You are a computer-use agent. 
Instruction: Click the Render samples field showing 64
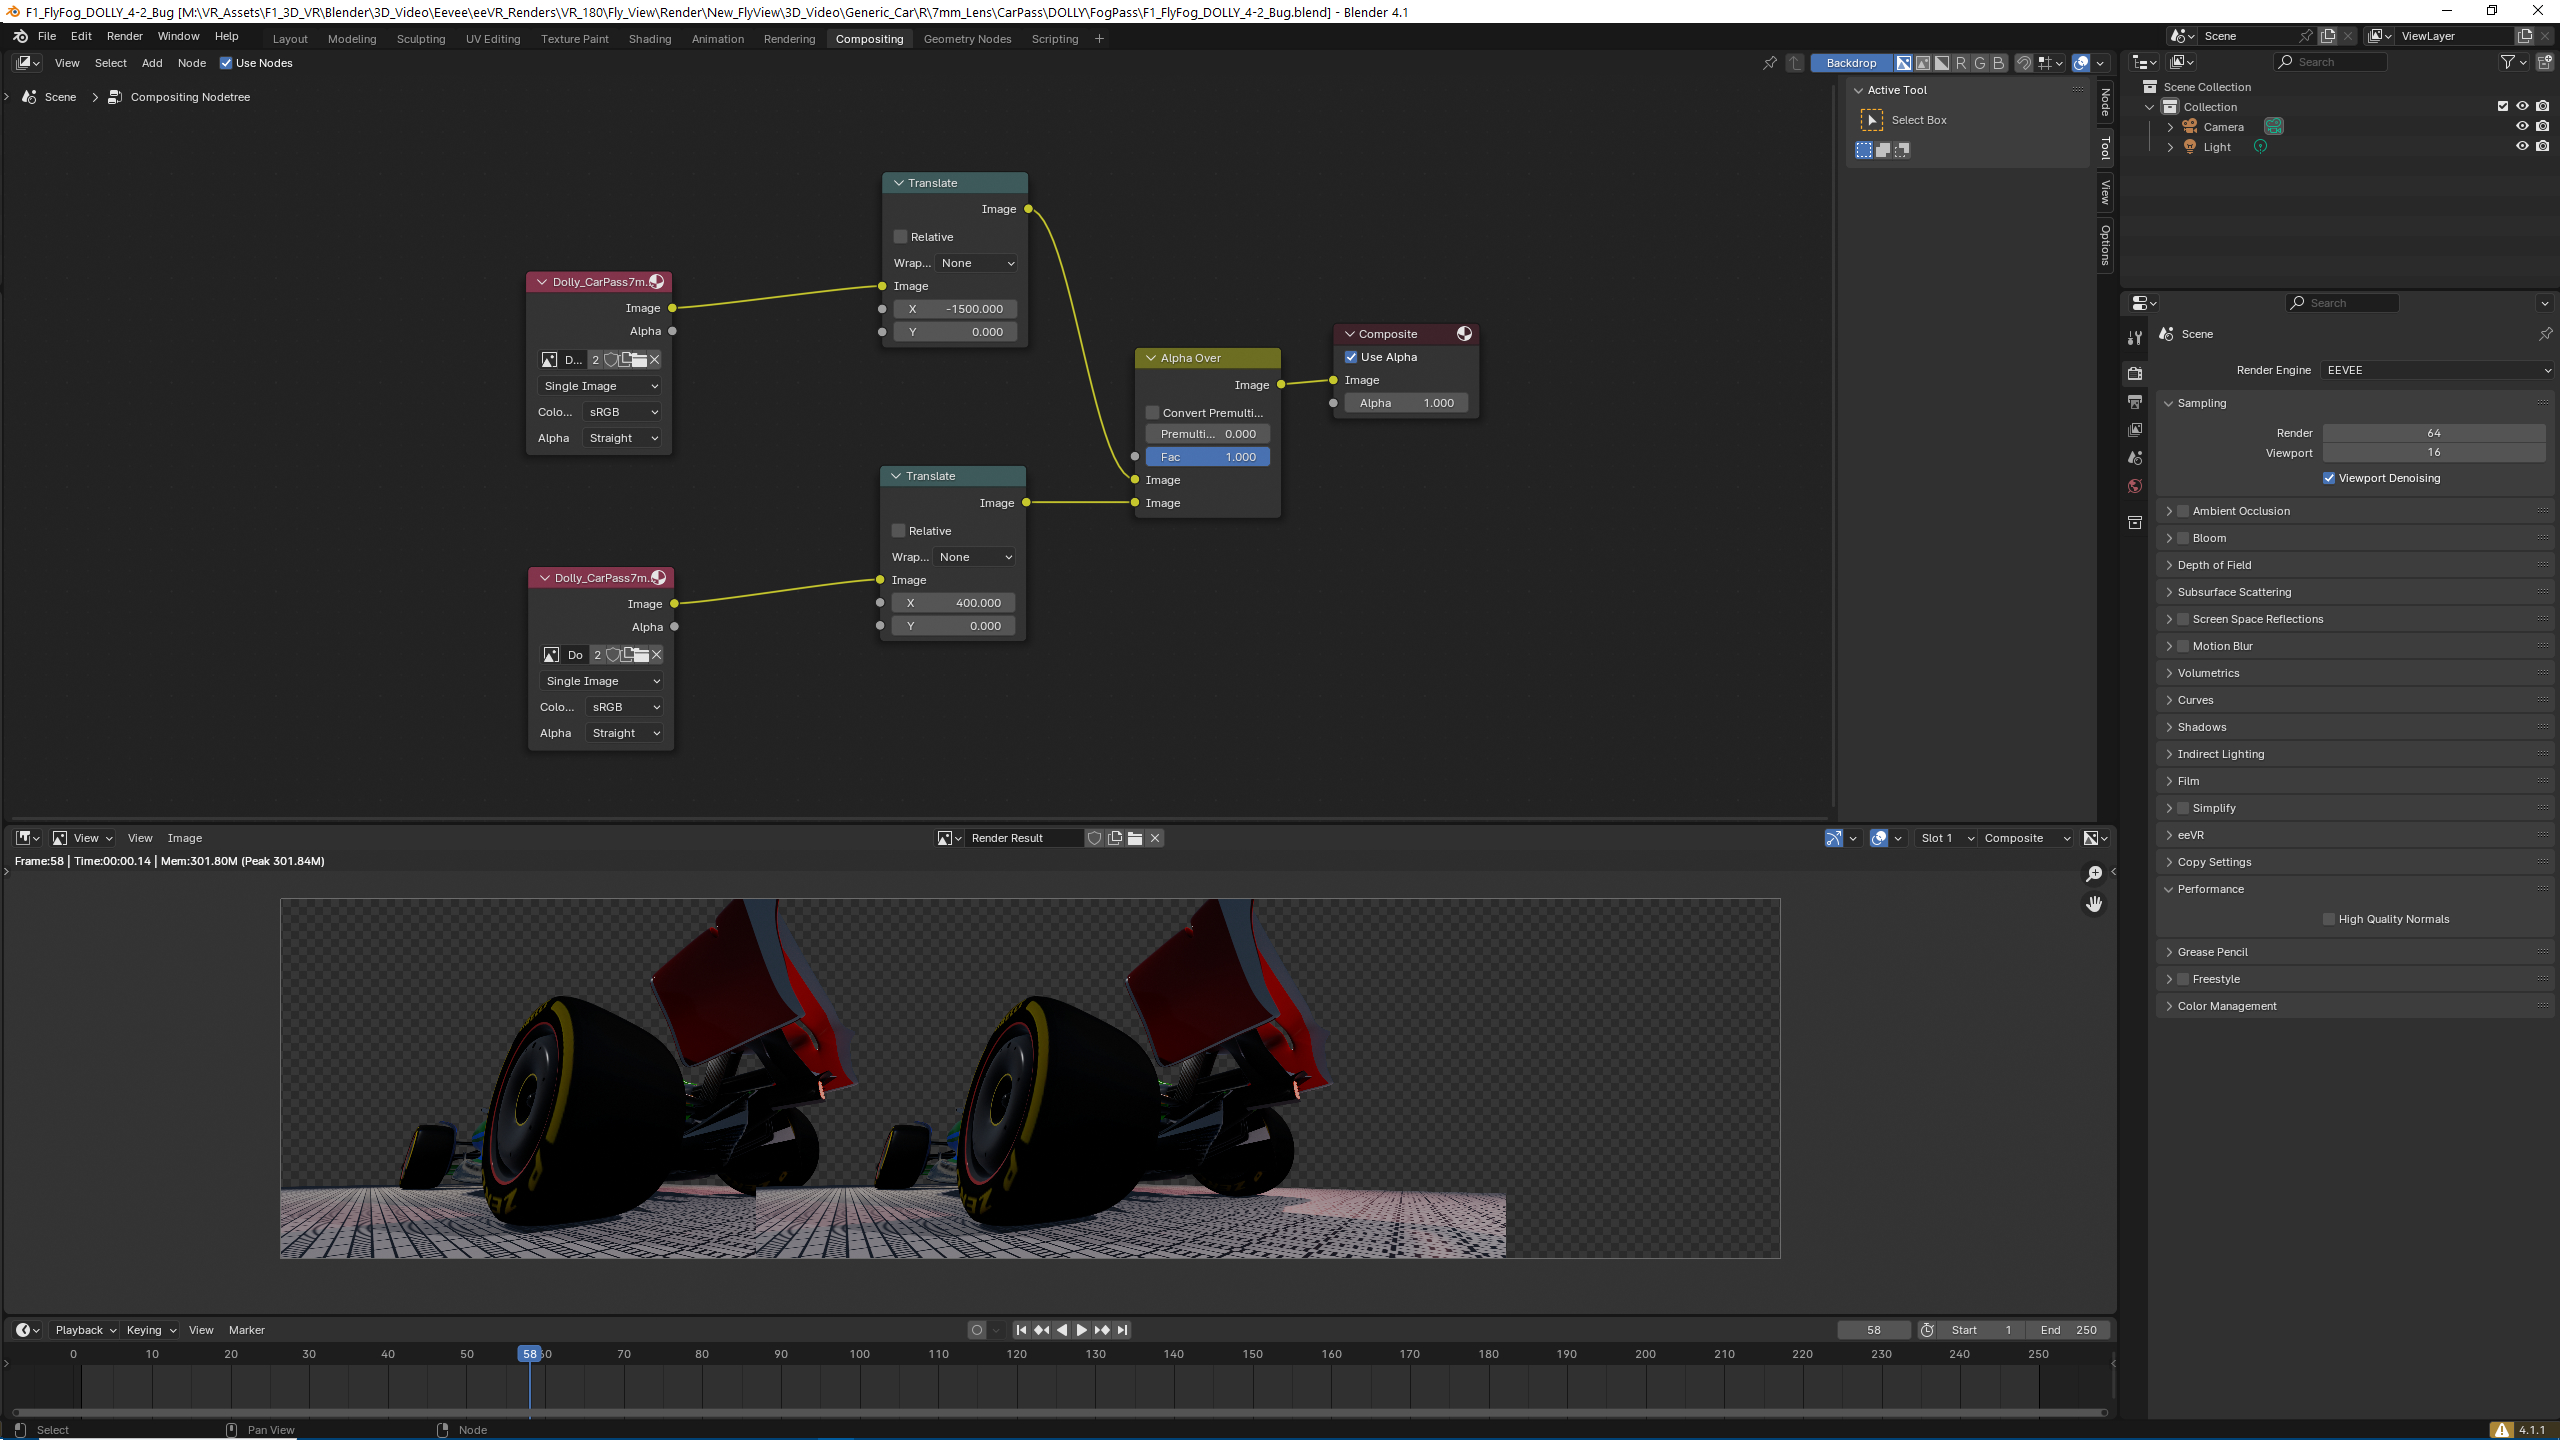pyautogui.click(x=2434, y=433)
